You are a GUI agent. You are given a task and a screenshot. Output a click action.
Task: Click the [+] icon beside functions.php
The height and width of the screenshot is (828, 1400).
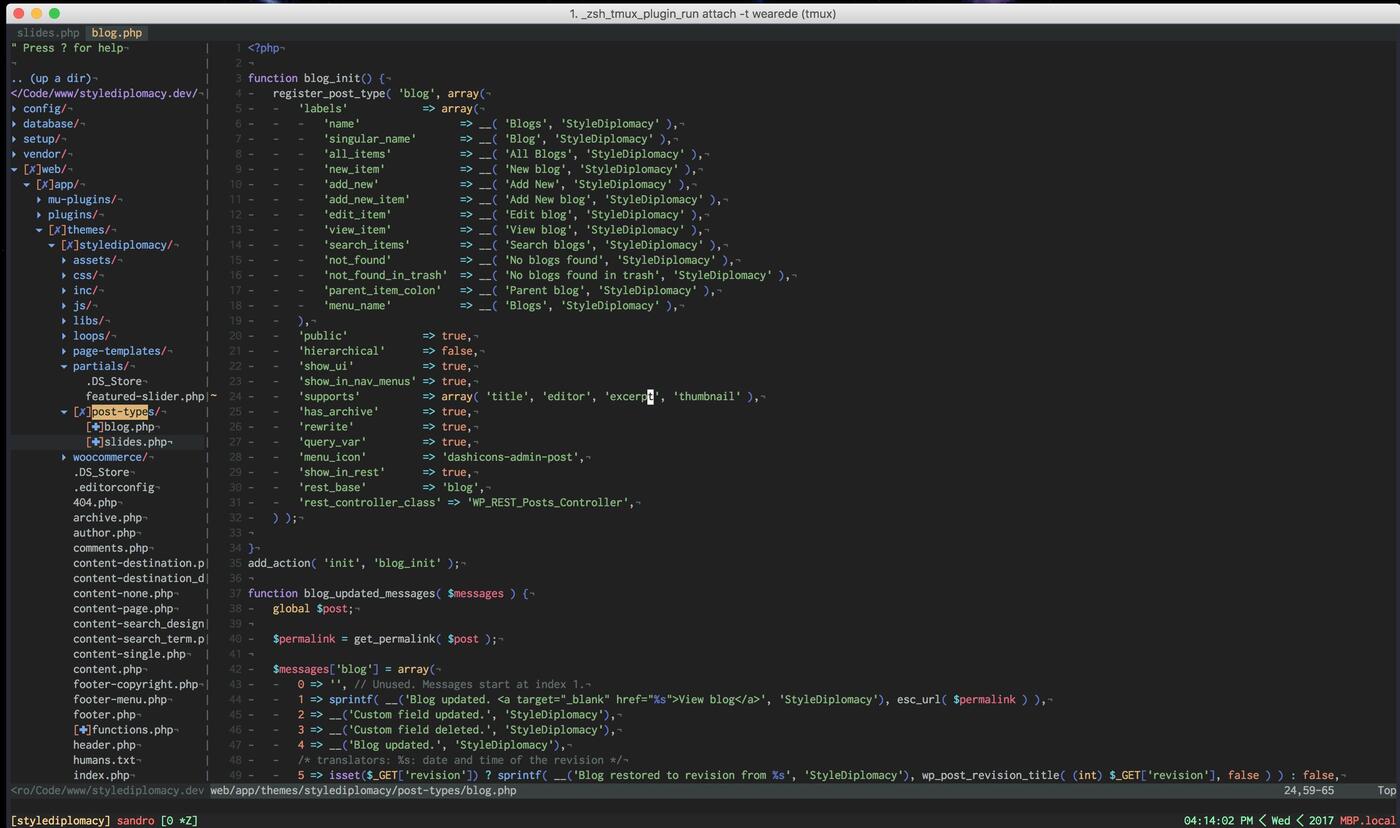point(81,729)
